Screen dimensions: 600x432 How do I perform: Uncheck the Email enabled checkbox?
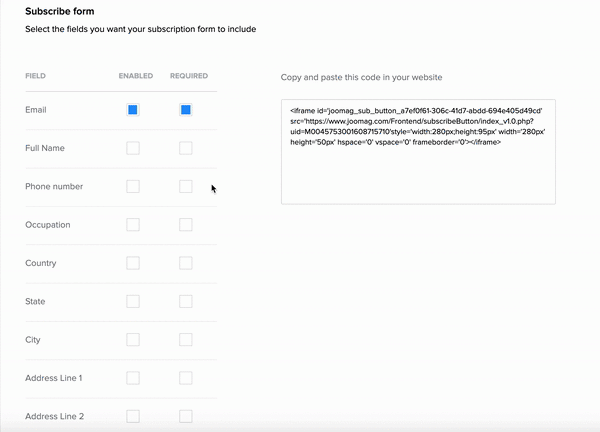coord(133,110)
